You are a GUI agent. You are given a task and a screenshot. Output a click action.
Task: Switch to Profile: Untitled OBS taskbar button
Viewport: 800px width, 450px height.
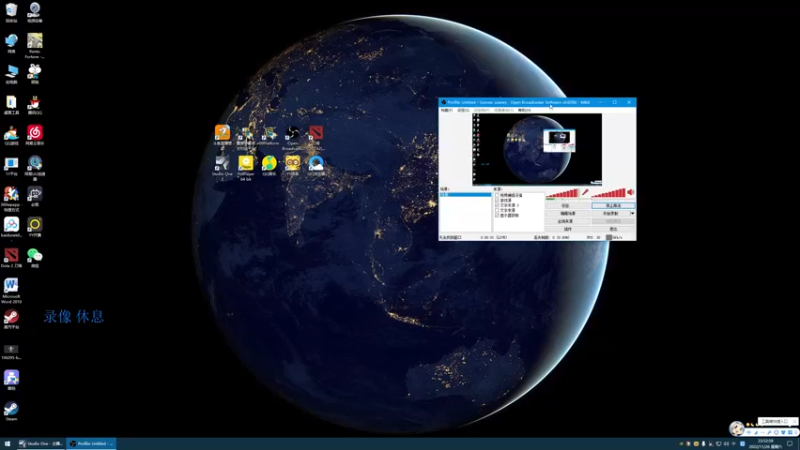pos(91,444)
